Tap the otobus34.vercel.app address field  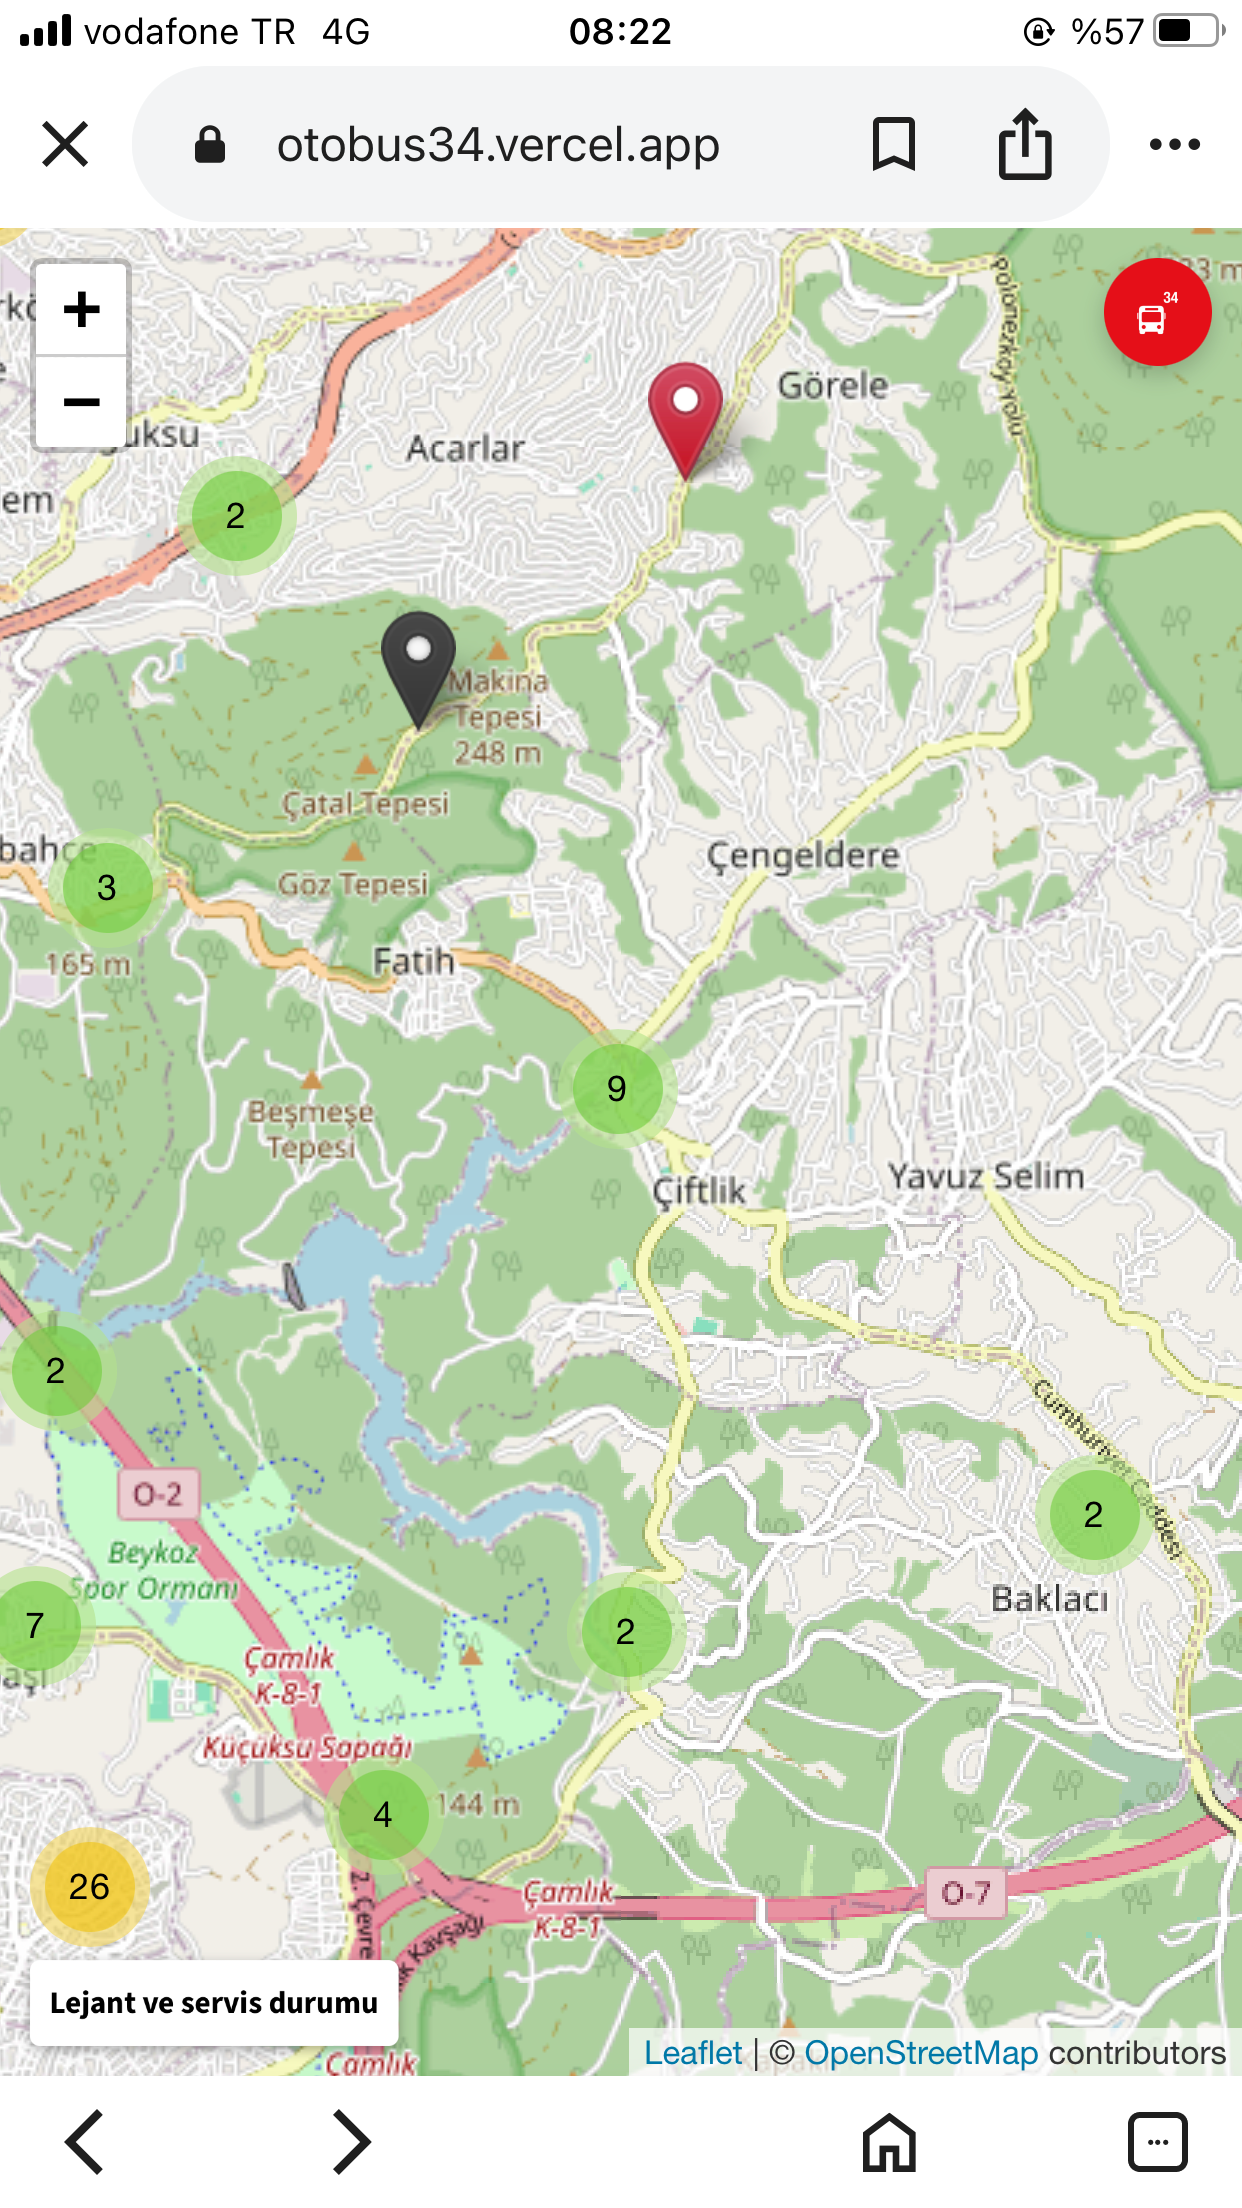(x=498, y=144)
